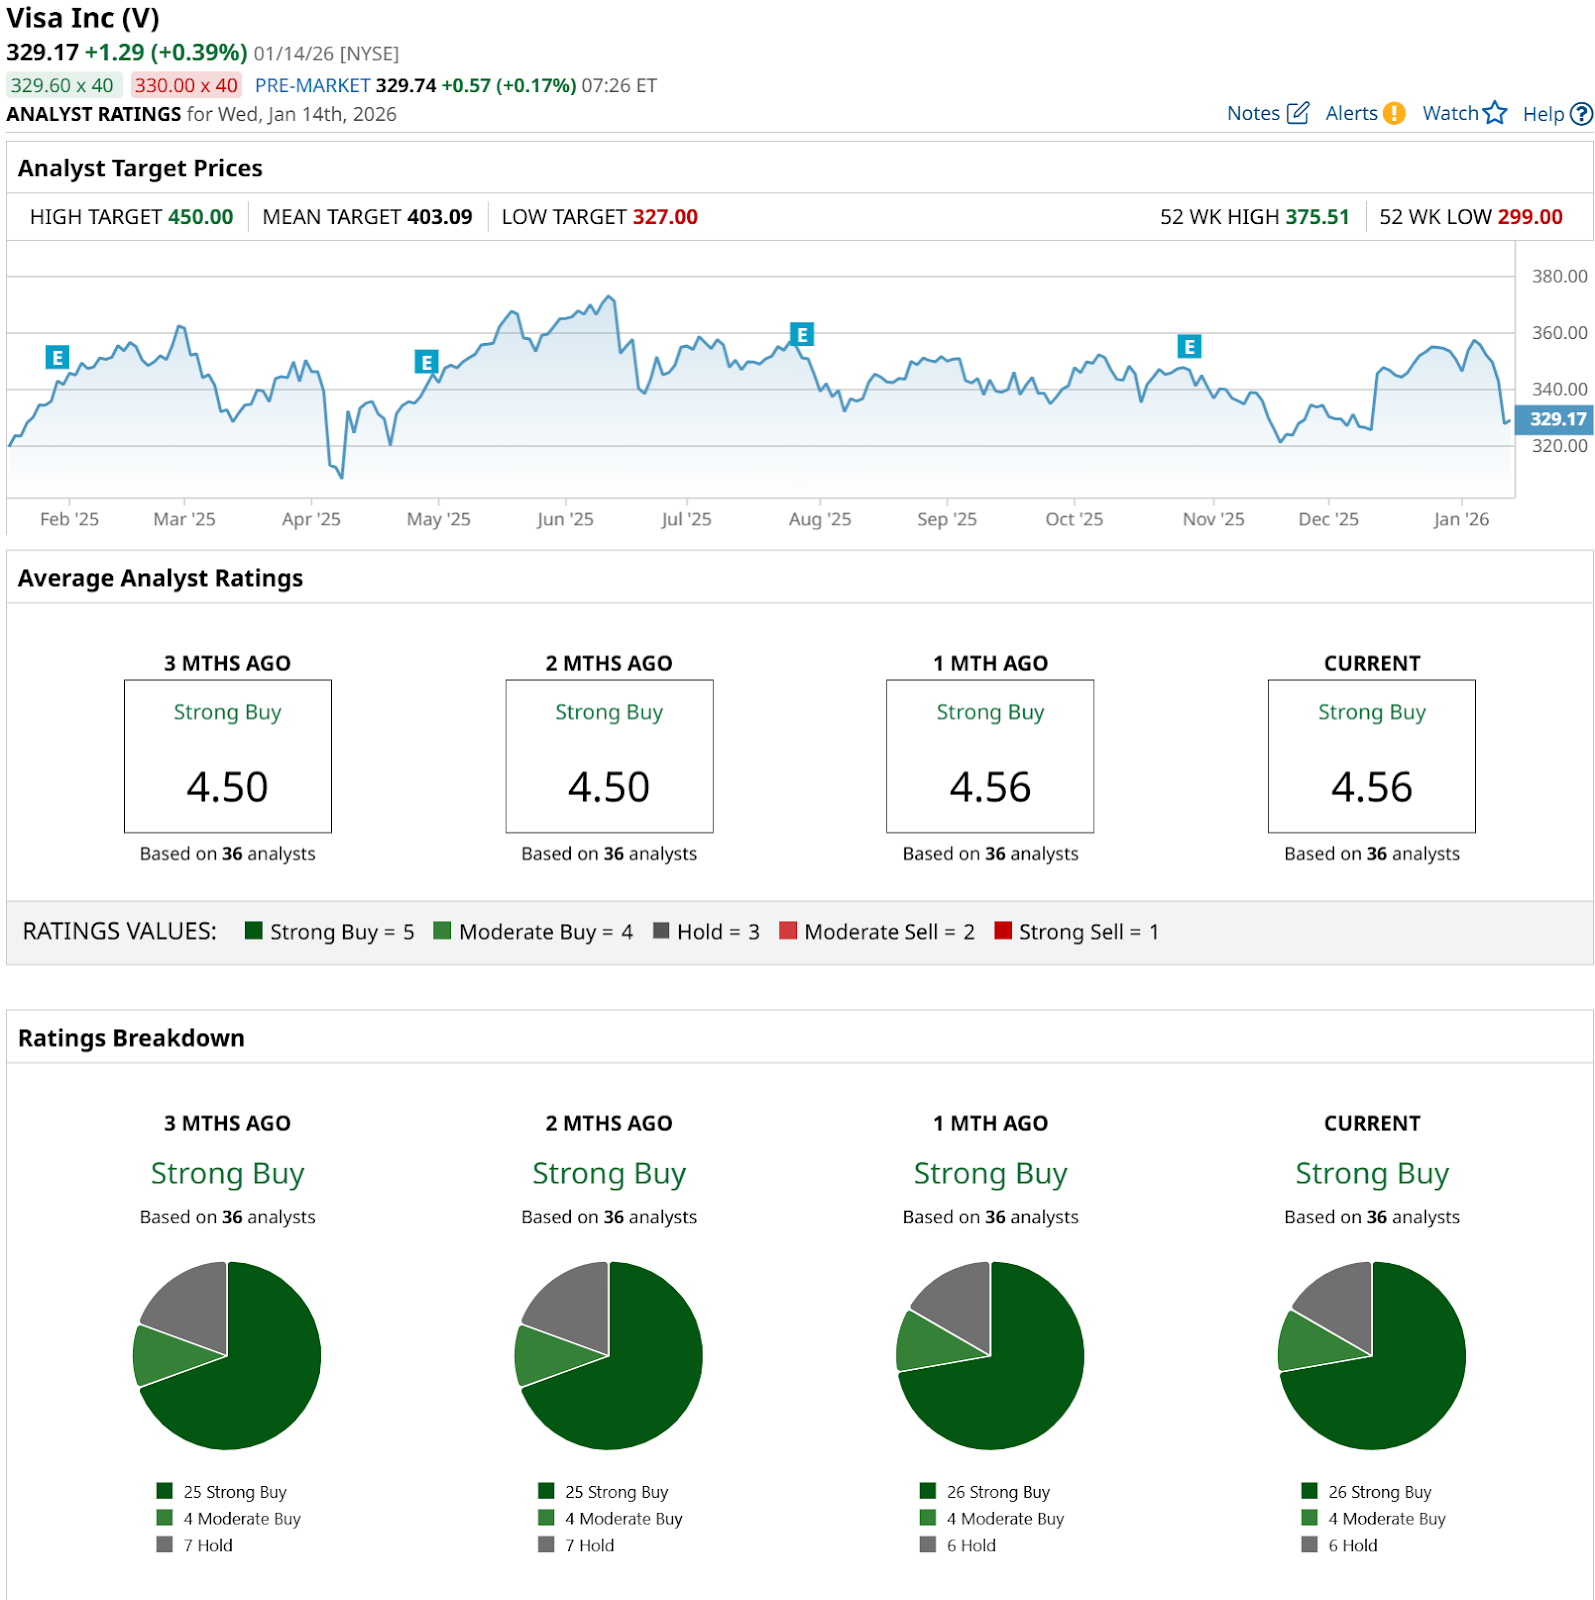Click the earnings marker near Feb '25
The image size is (1595, 1600).
click(57, 357)
